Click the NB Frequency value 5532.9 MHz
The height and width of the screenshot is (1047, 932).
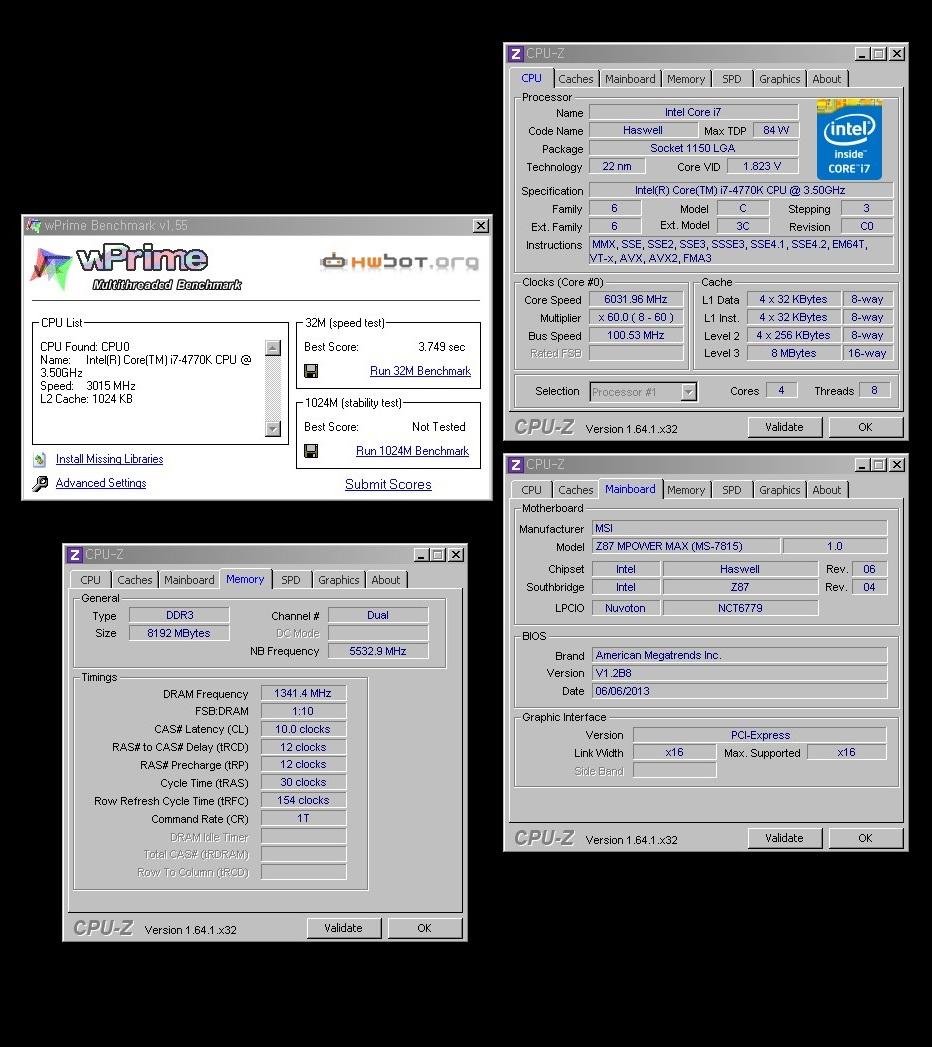(x=378, y=651)
